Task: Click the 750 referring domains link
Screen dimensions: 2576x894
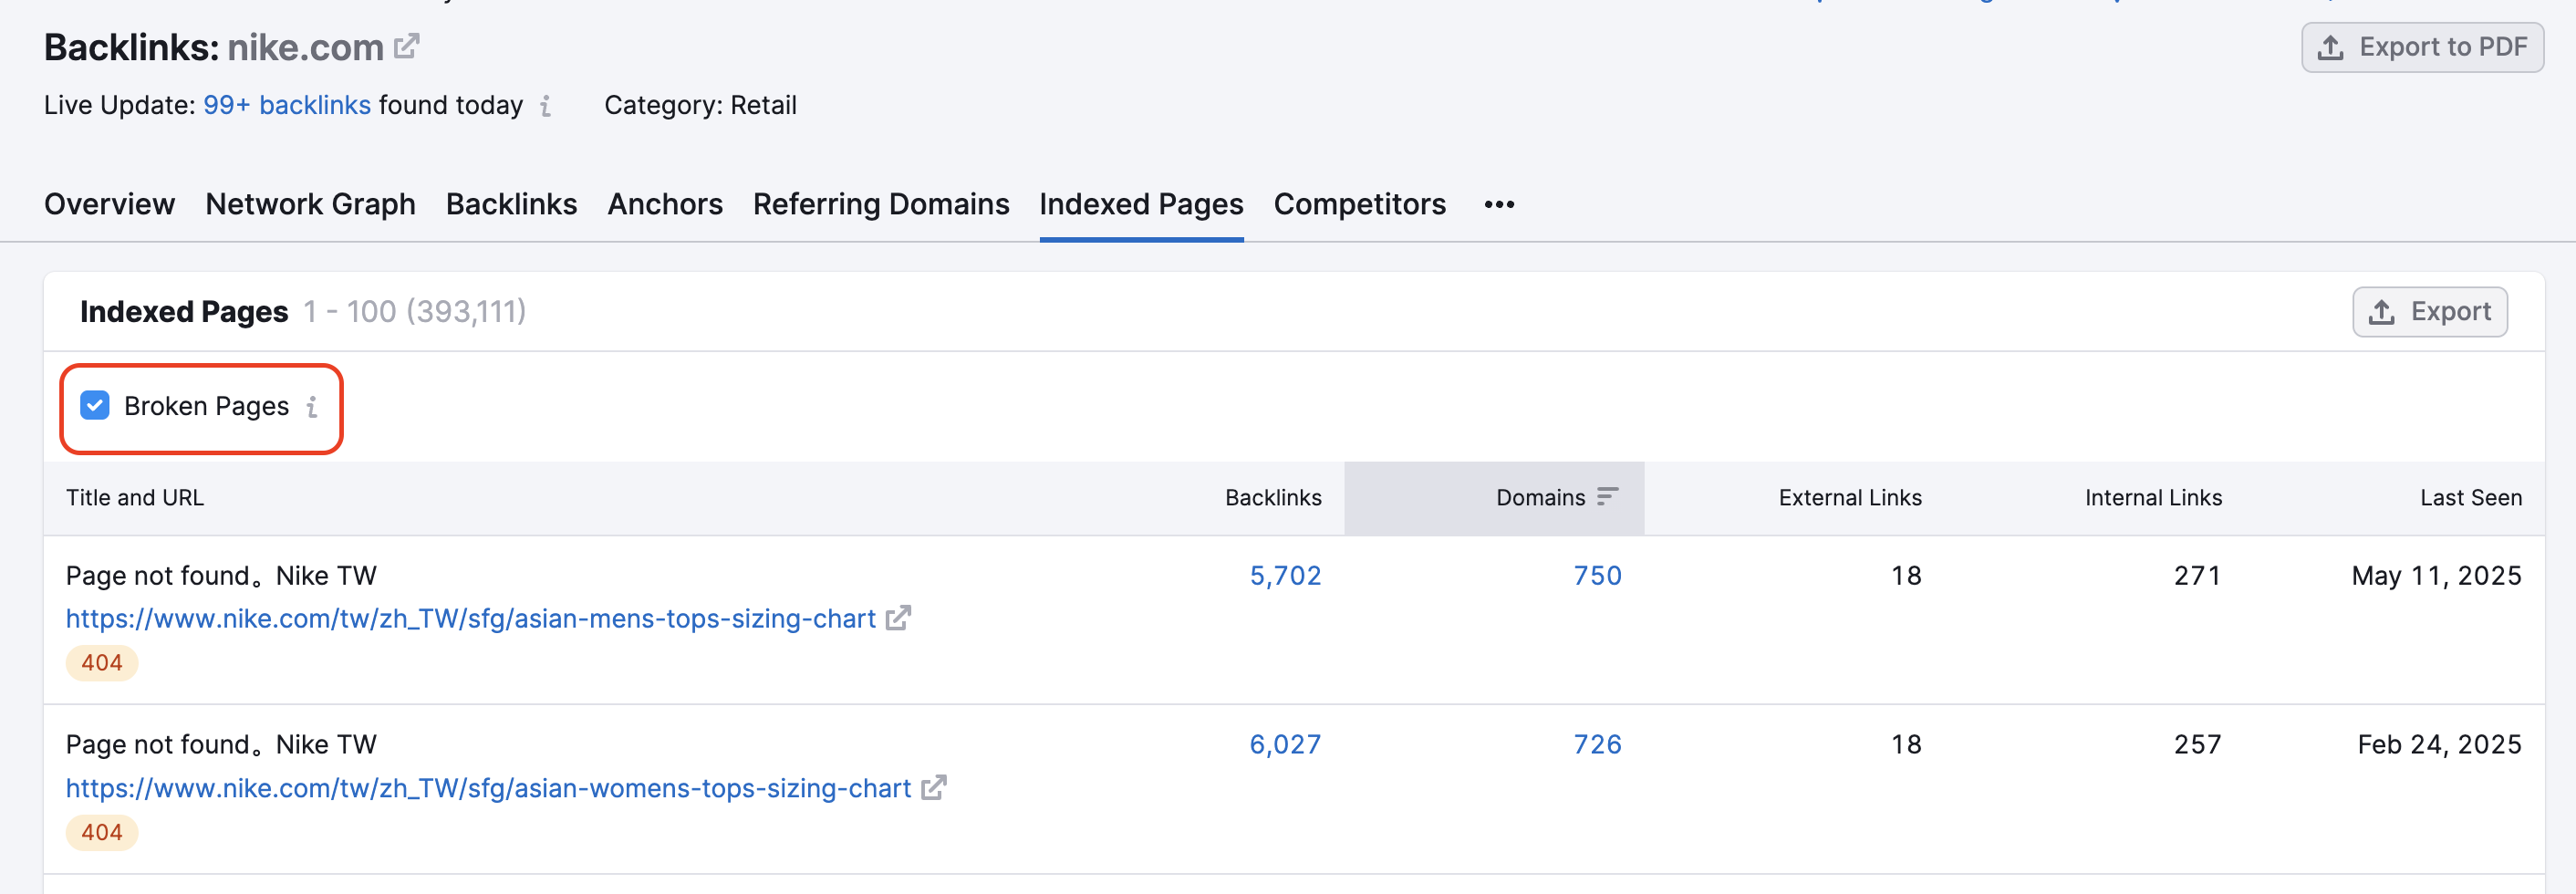Action: click(x=1595, y=575)
